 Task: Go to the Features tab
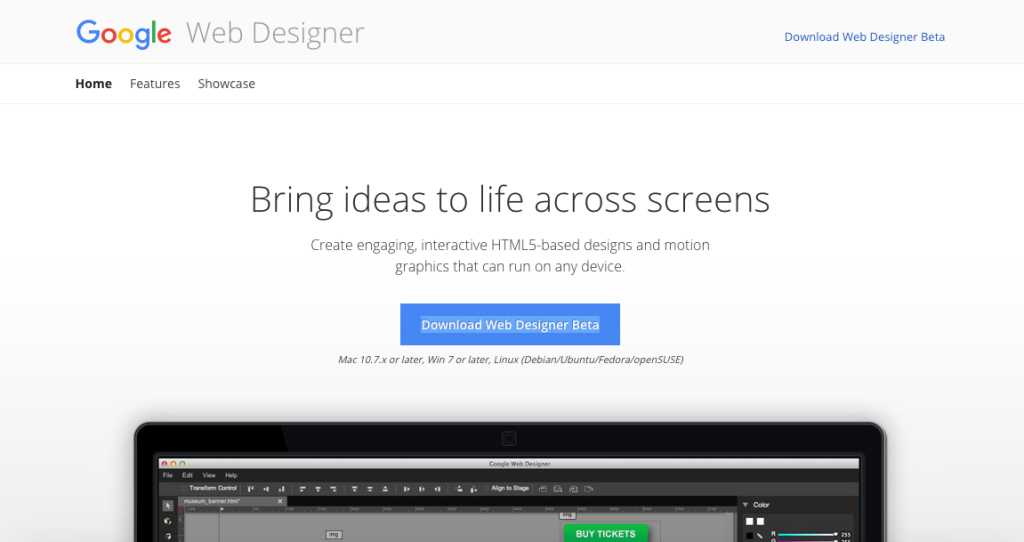tap(155, 84)
